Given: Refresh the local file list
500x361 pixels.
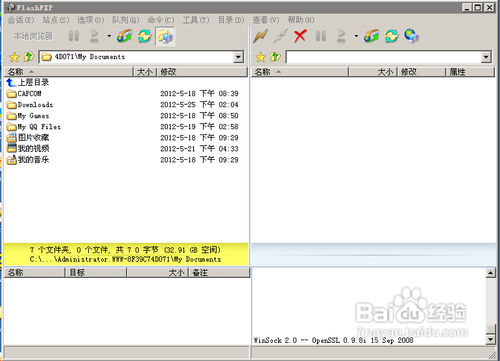Looking at the screenshot, I should 144,36.
